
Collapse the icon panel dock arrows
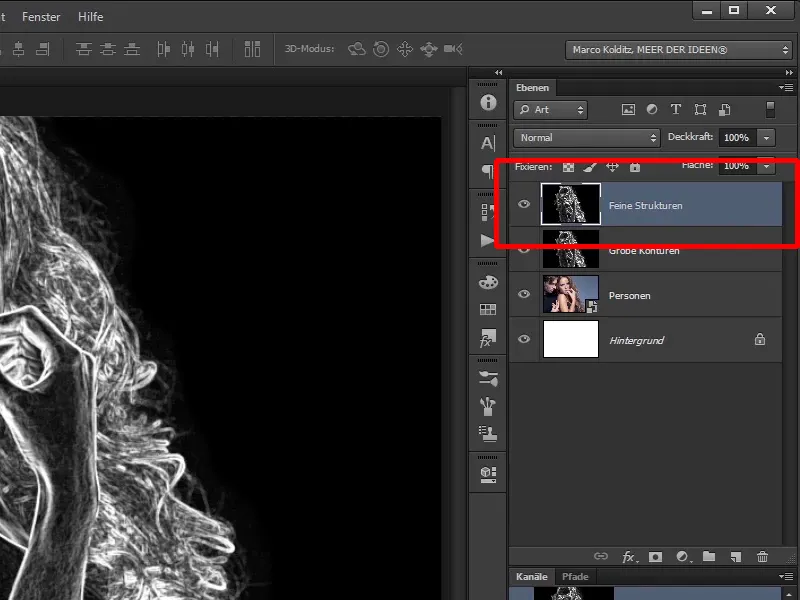(498, 72)
